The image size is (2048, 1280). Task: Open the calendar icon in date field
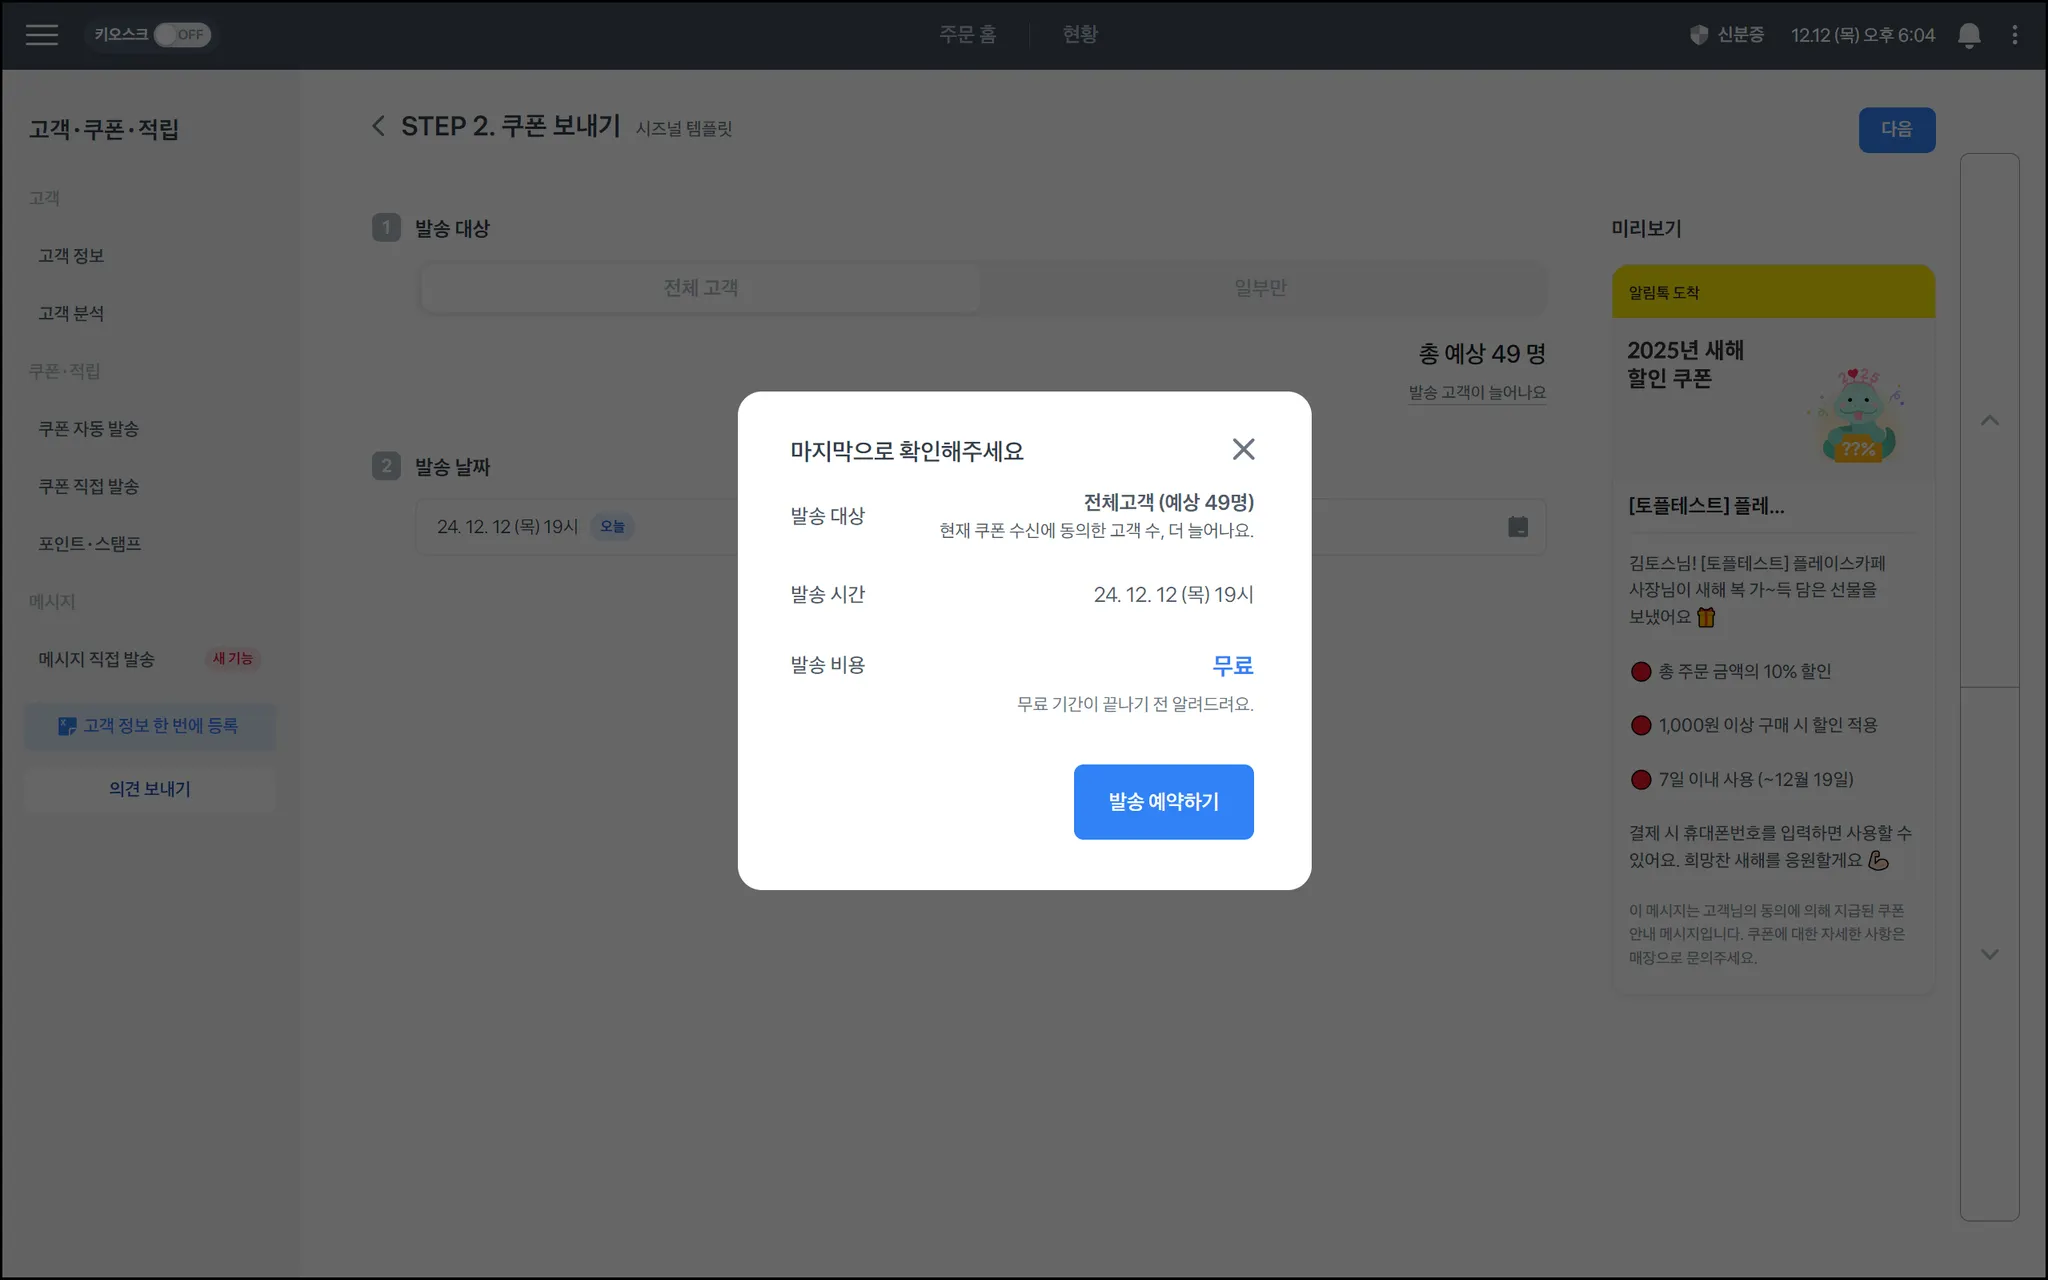[x=1517, y=527]
